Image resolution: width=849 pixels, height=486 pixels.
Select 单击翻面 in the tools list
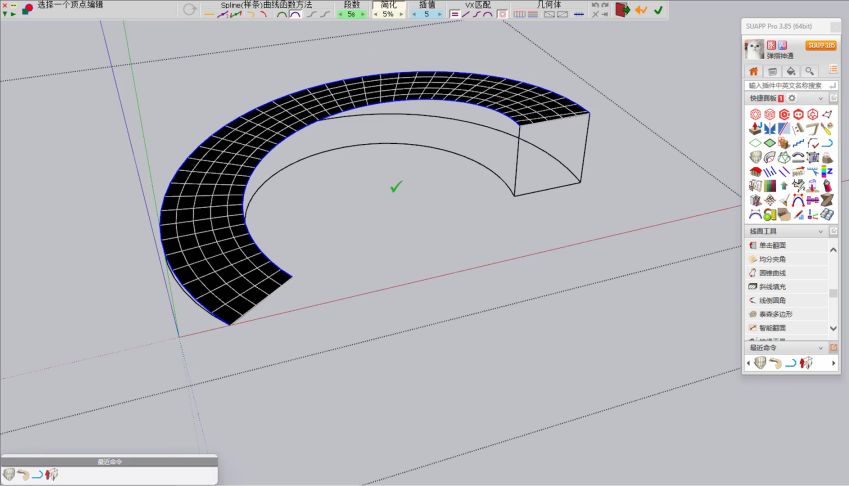(786, 245)
